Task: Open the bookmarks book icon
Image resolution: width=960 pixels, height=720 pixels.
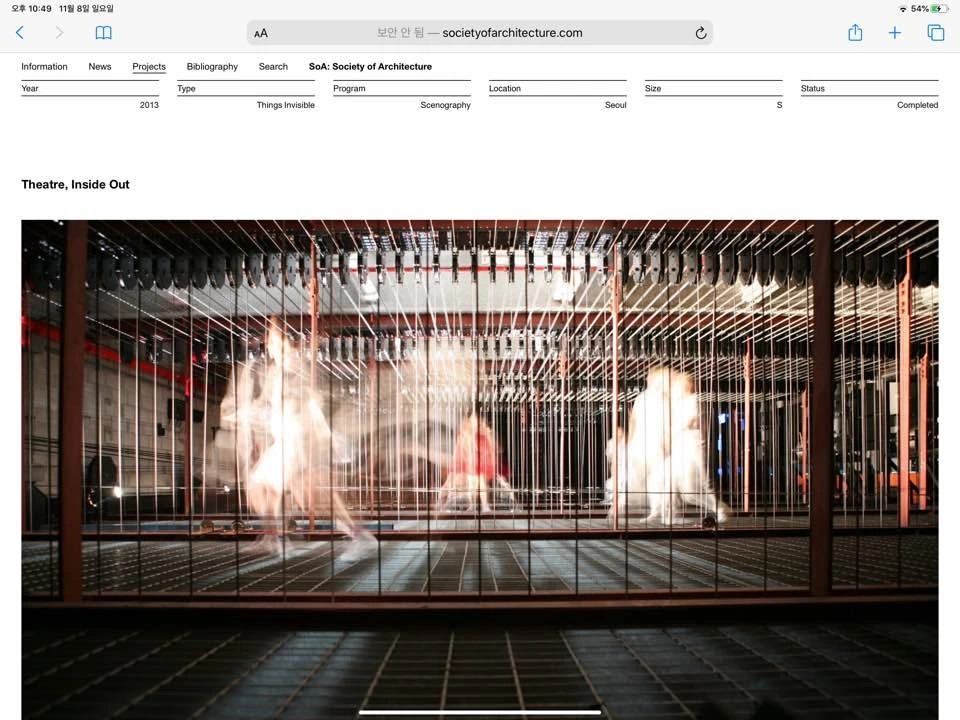Action: [103, 33]
